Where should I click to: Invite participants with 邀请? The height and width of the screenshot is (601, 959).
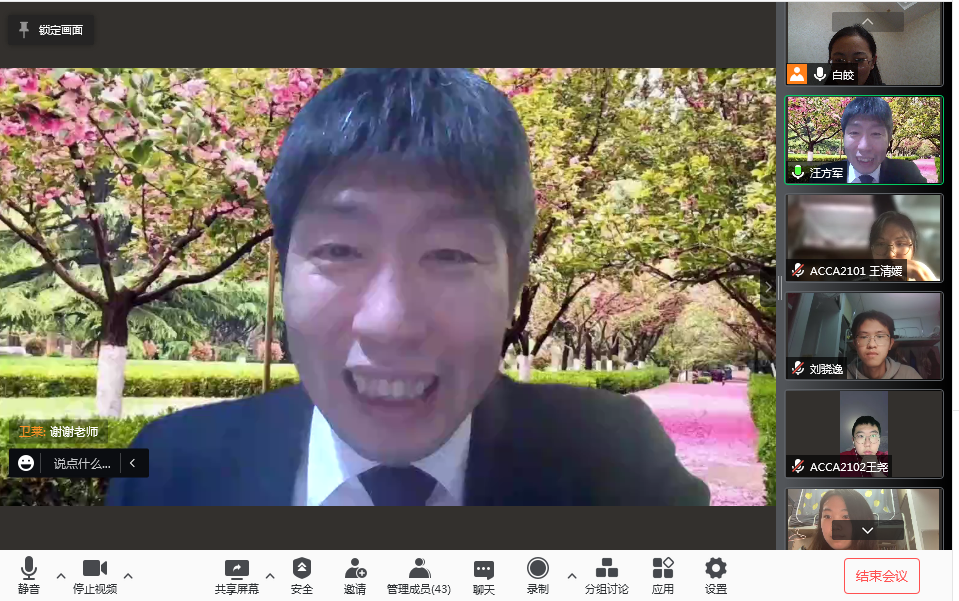pos(355,575)
